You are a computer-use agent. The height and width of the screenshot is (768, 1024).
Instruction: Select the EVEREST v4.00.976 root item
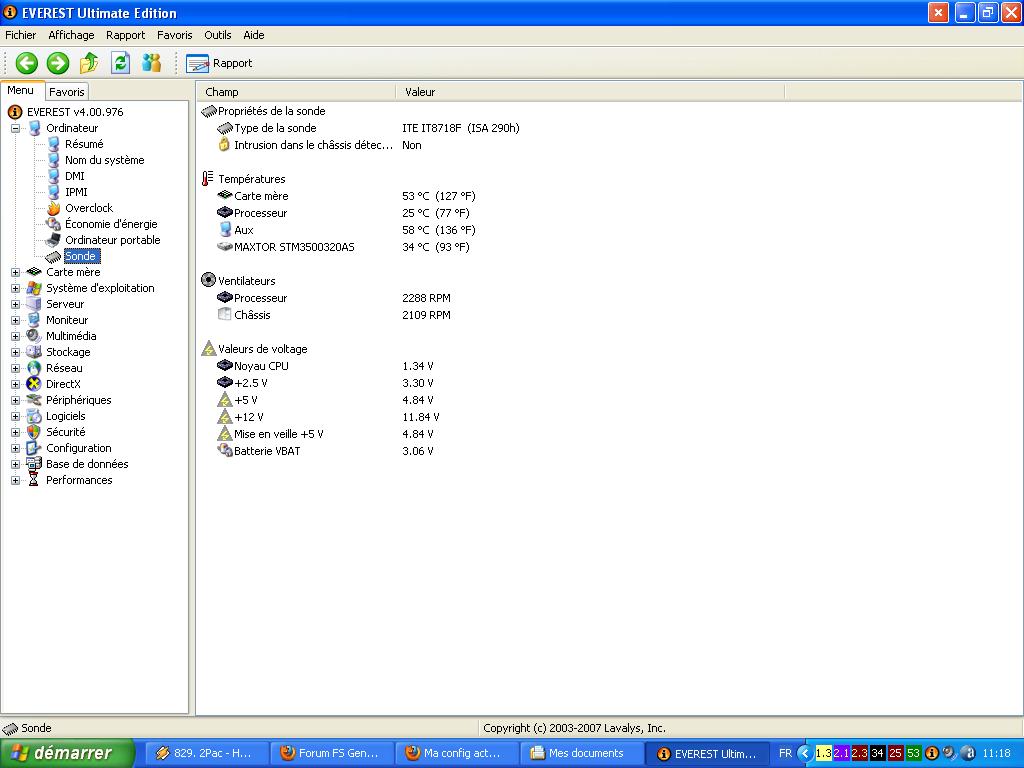point(74,112)
